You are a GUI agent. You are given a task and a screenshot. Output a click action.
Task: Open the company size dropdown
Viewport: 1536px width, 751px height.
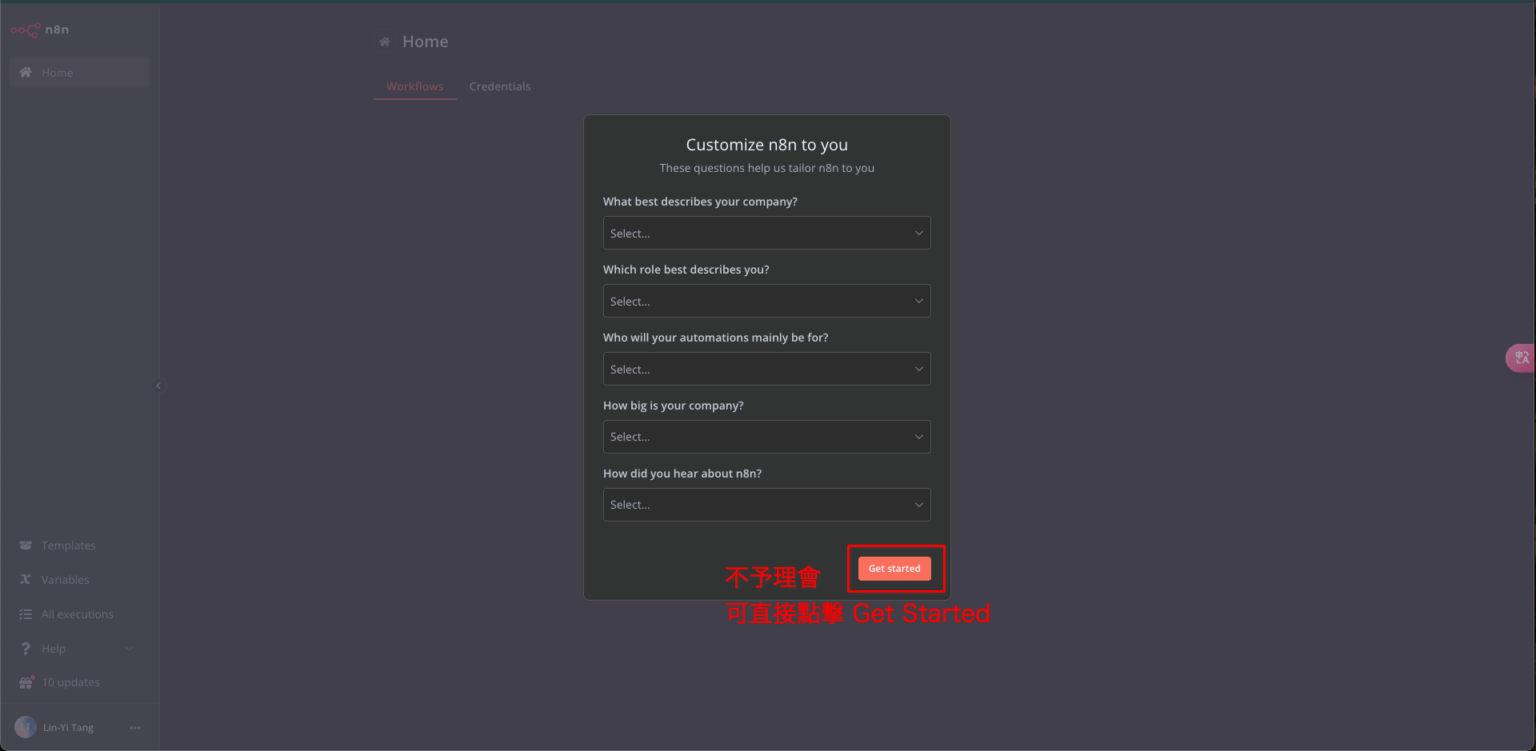click(x=767, y=437)
